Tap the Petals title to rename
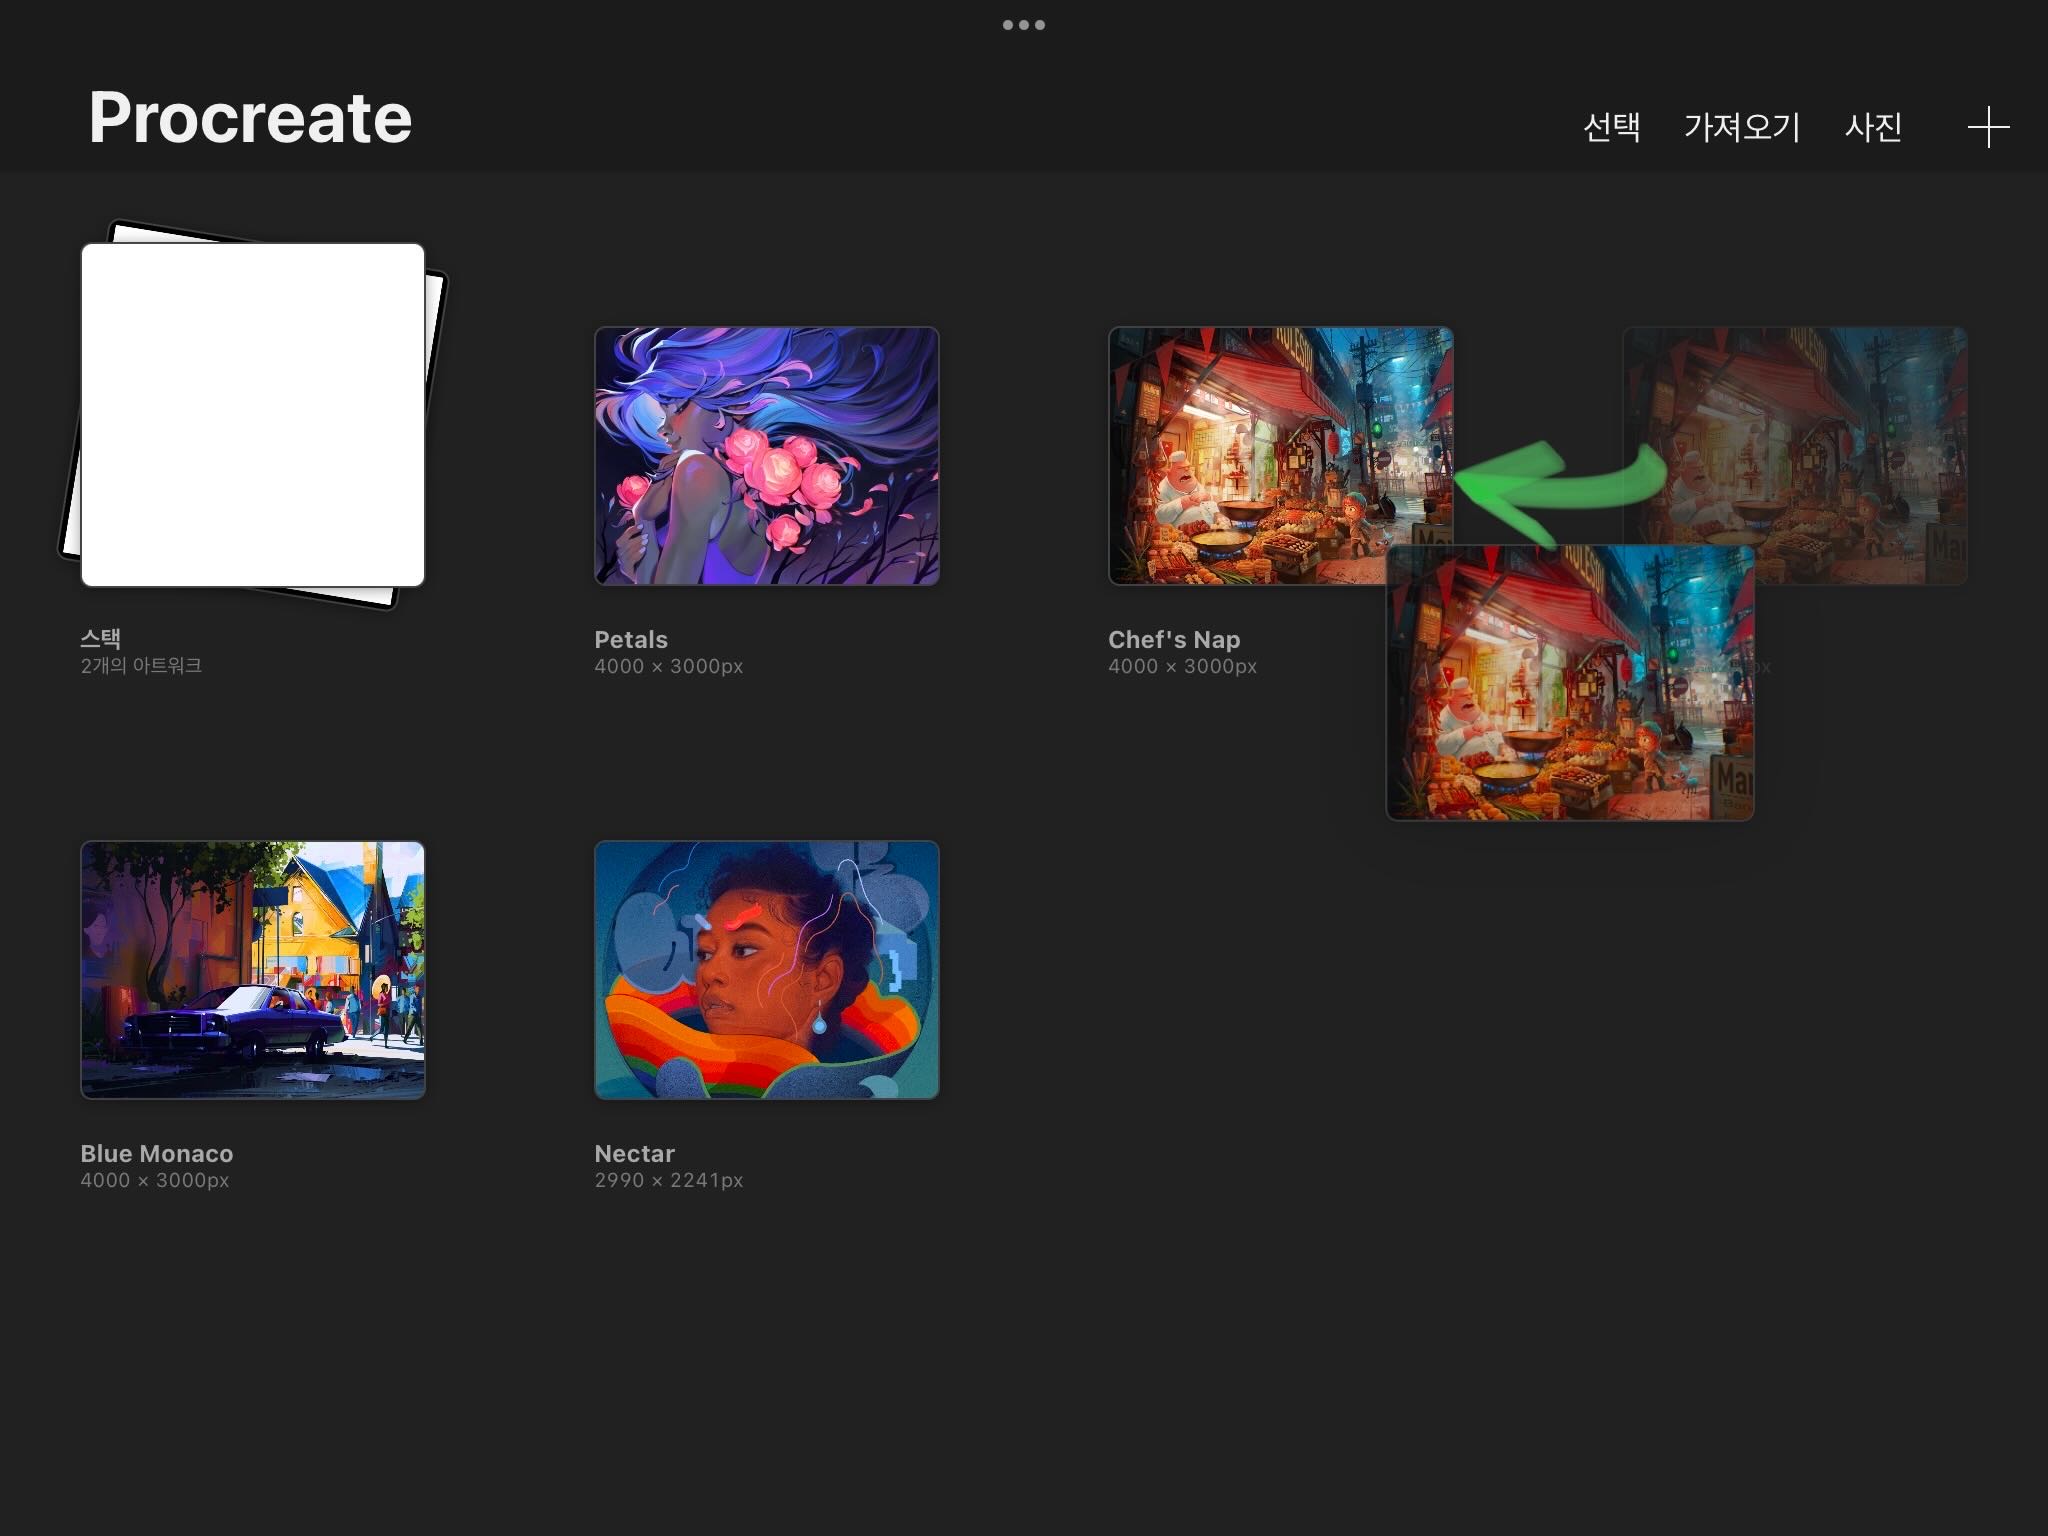The image size is (2048, 1536). pyautogui.click(x=631, y=640)
